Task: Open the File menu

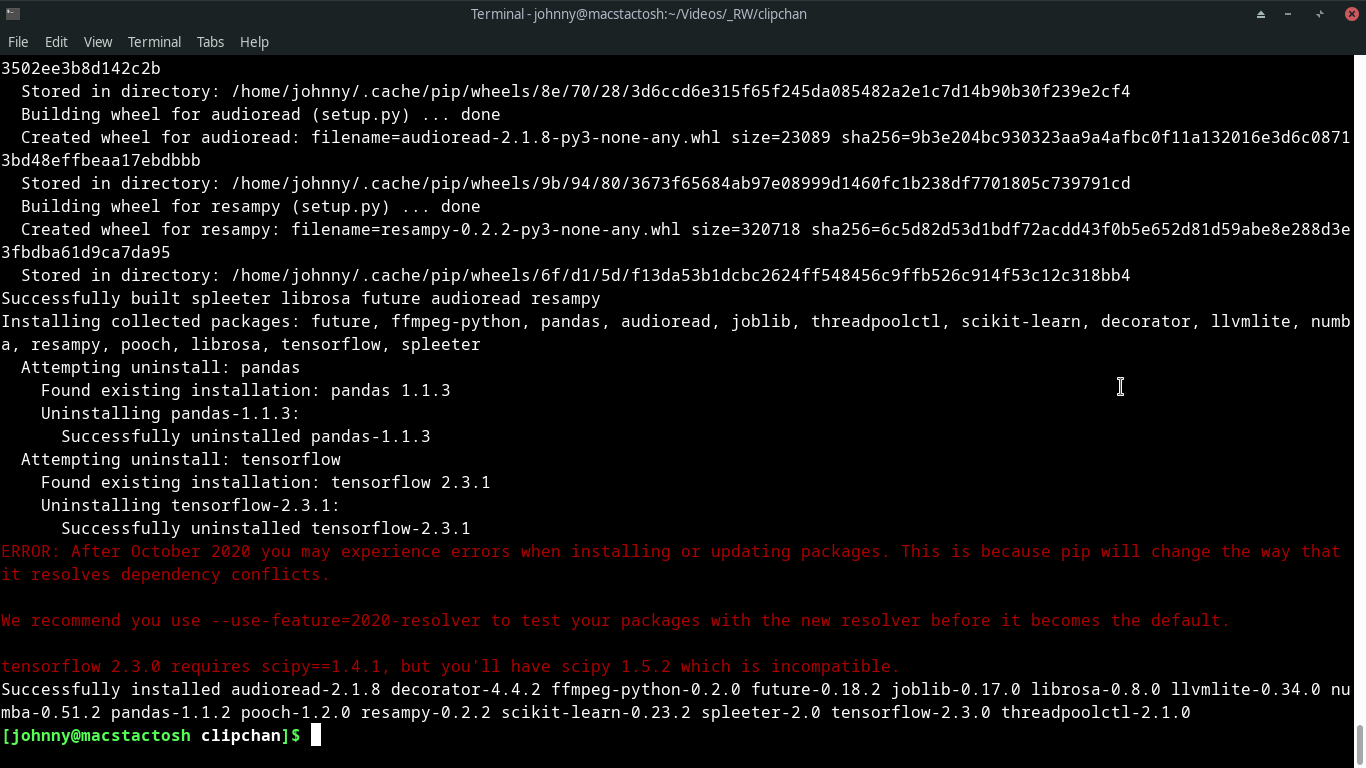Action: [18, 42]
